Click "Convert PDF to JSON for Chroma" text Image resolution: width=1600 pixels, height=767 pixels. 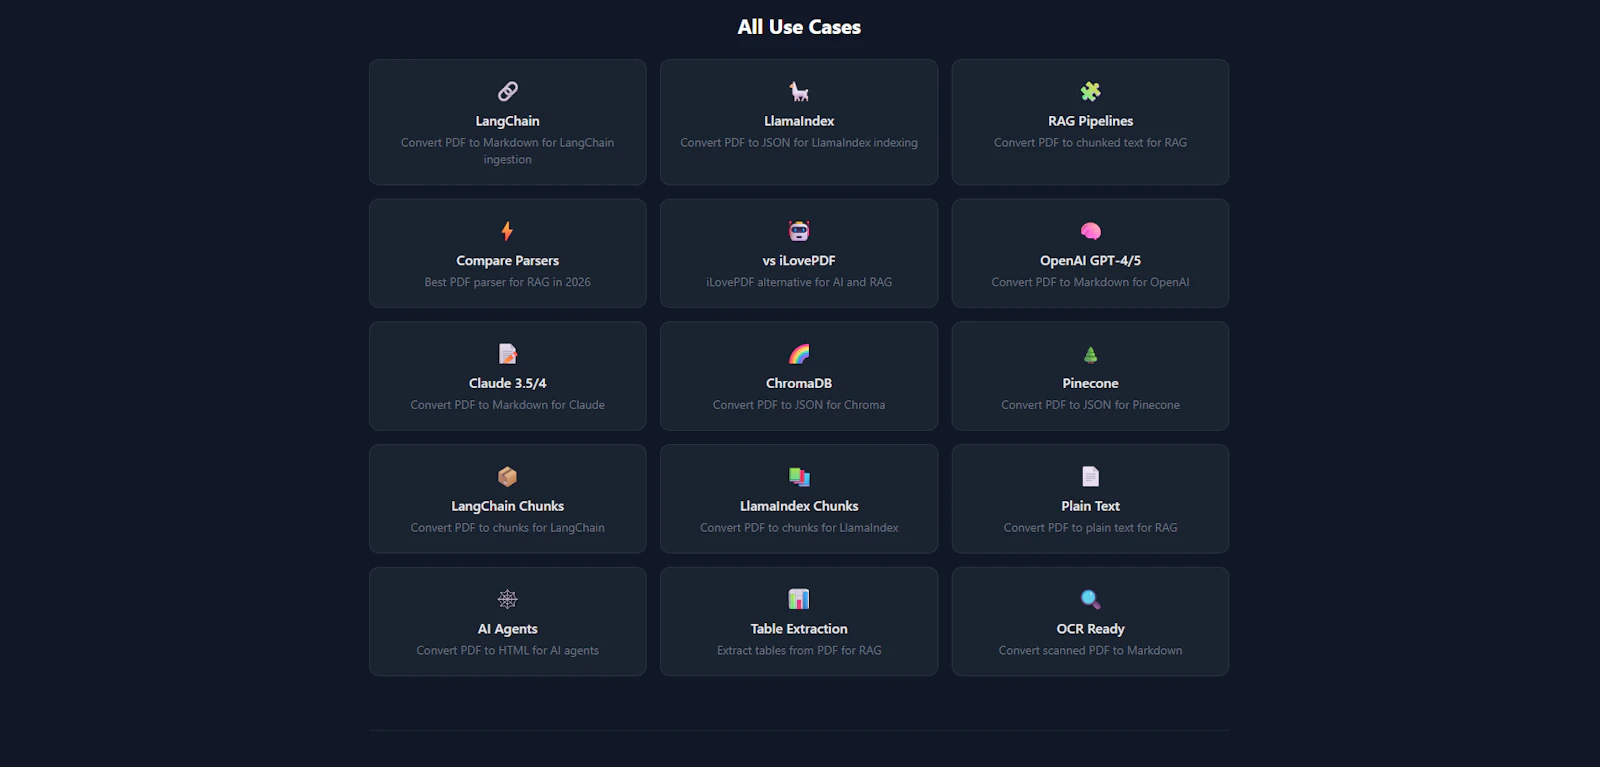click(x=799, y=406)
